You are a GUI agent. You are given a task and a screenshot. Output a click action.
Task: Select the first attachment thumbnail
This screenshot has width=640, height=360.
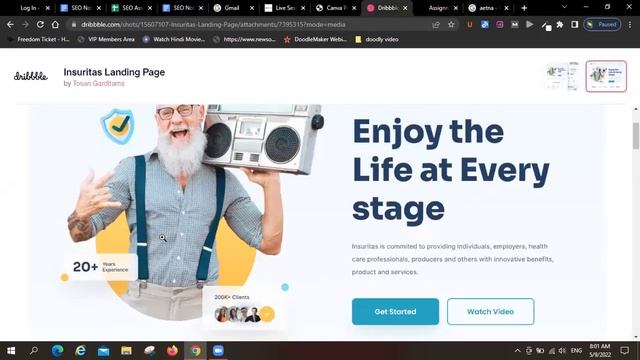click(563, 76)
